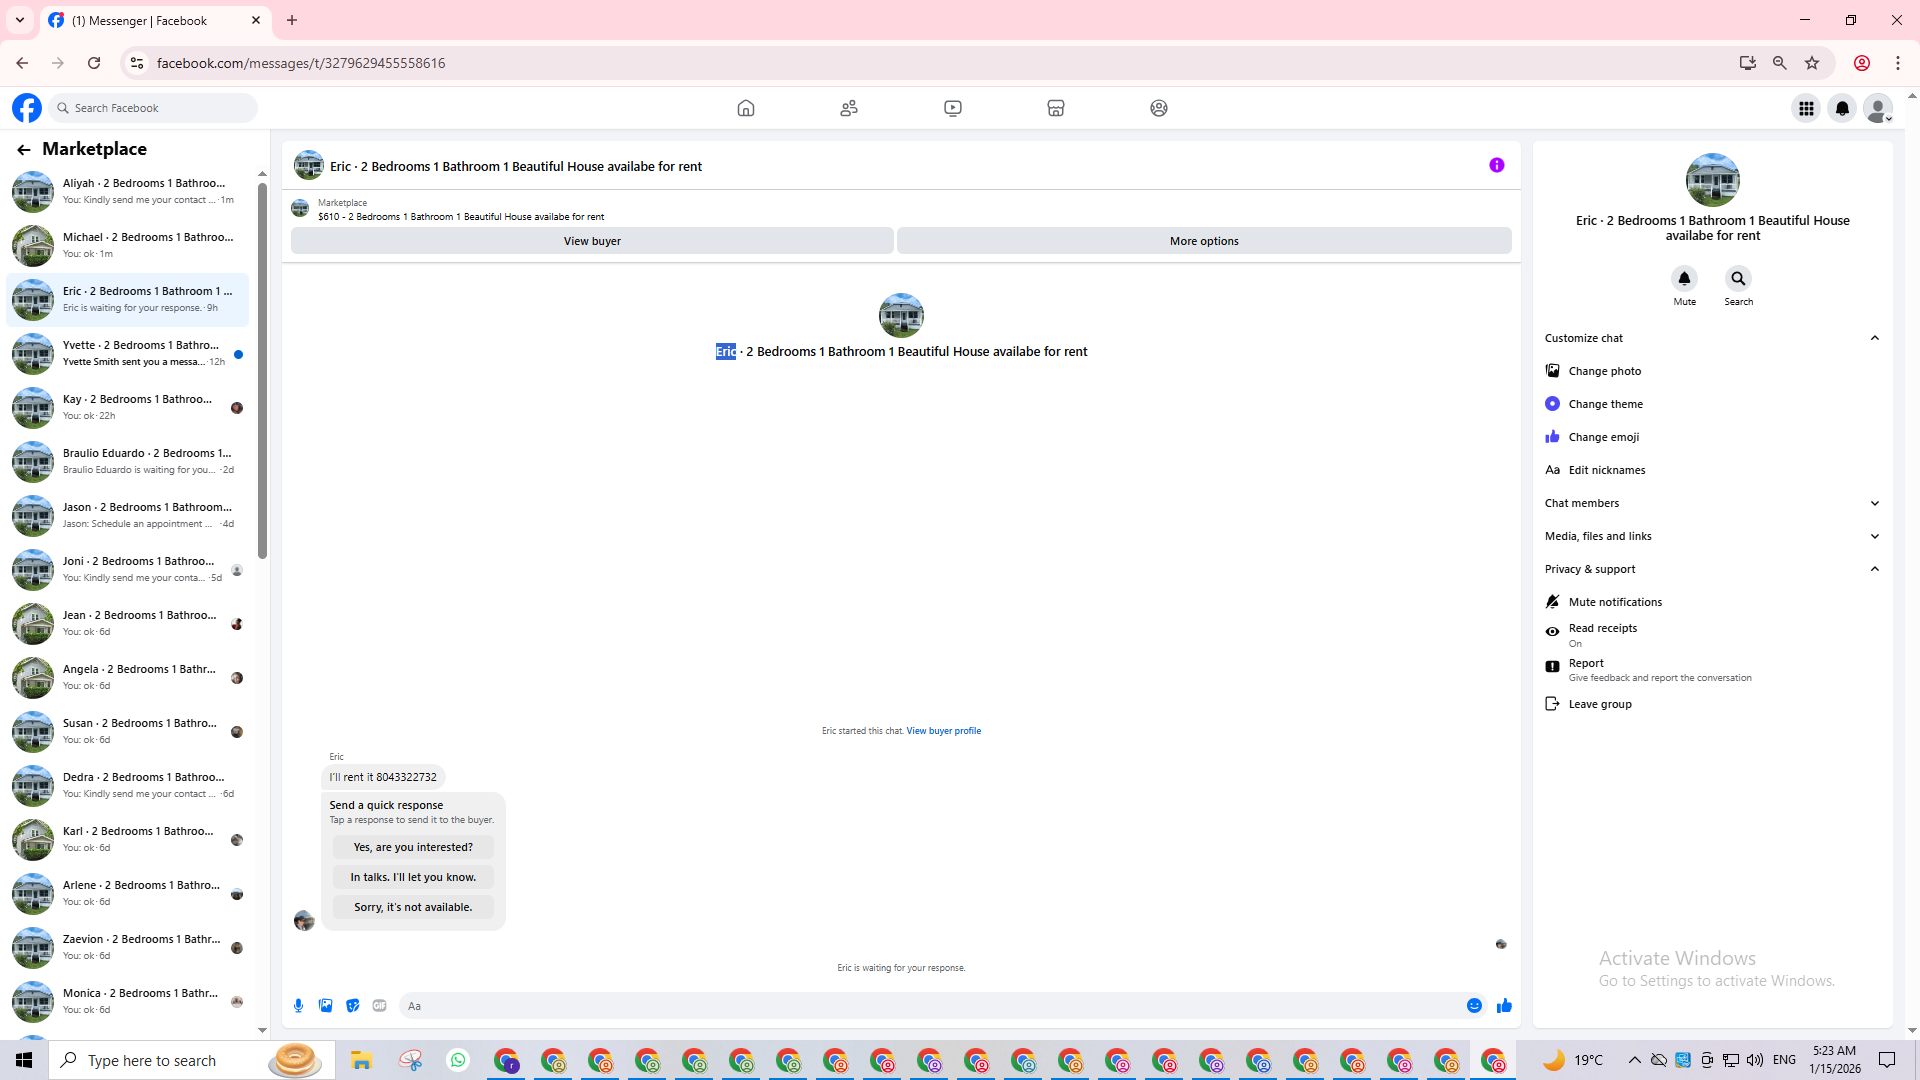
Task: Toggle Read receipts setting
Action: click(1602, 634)
